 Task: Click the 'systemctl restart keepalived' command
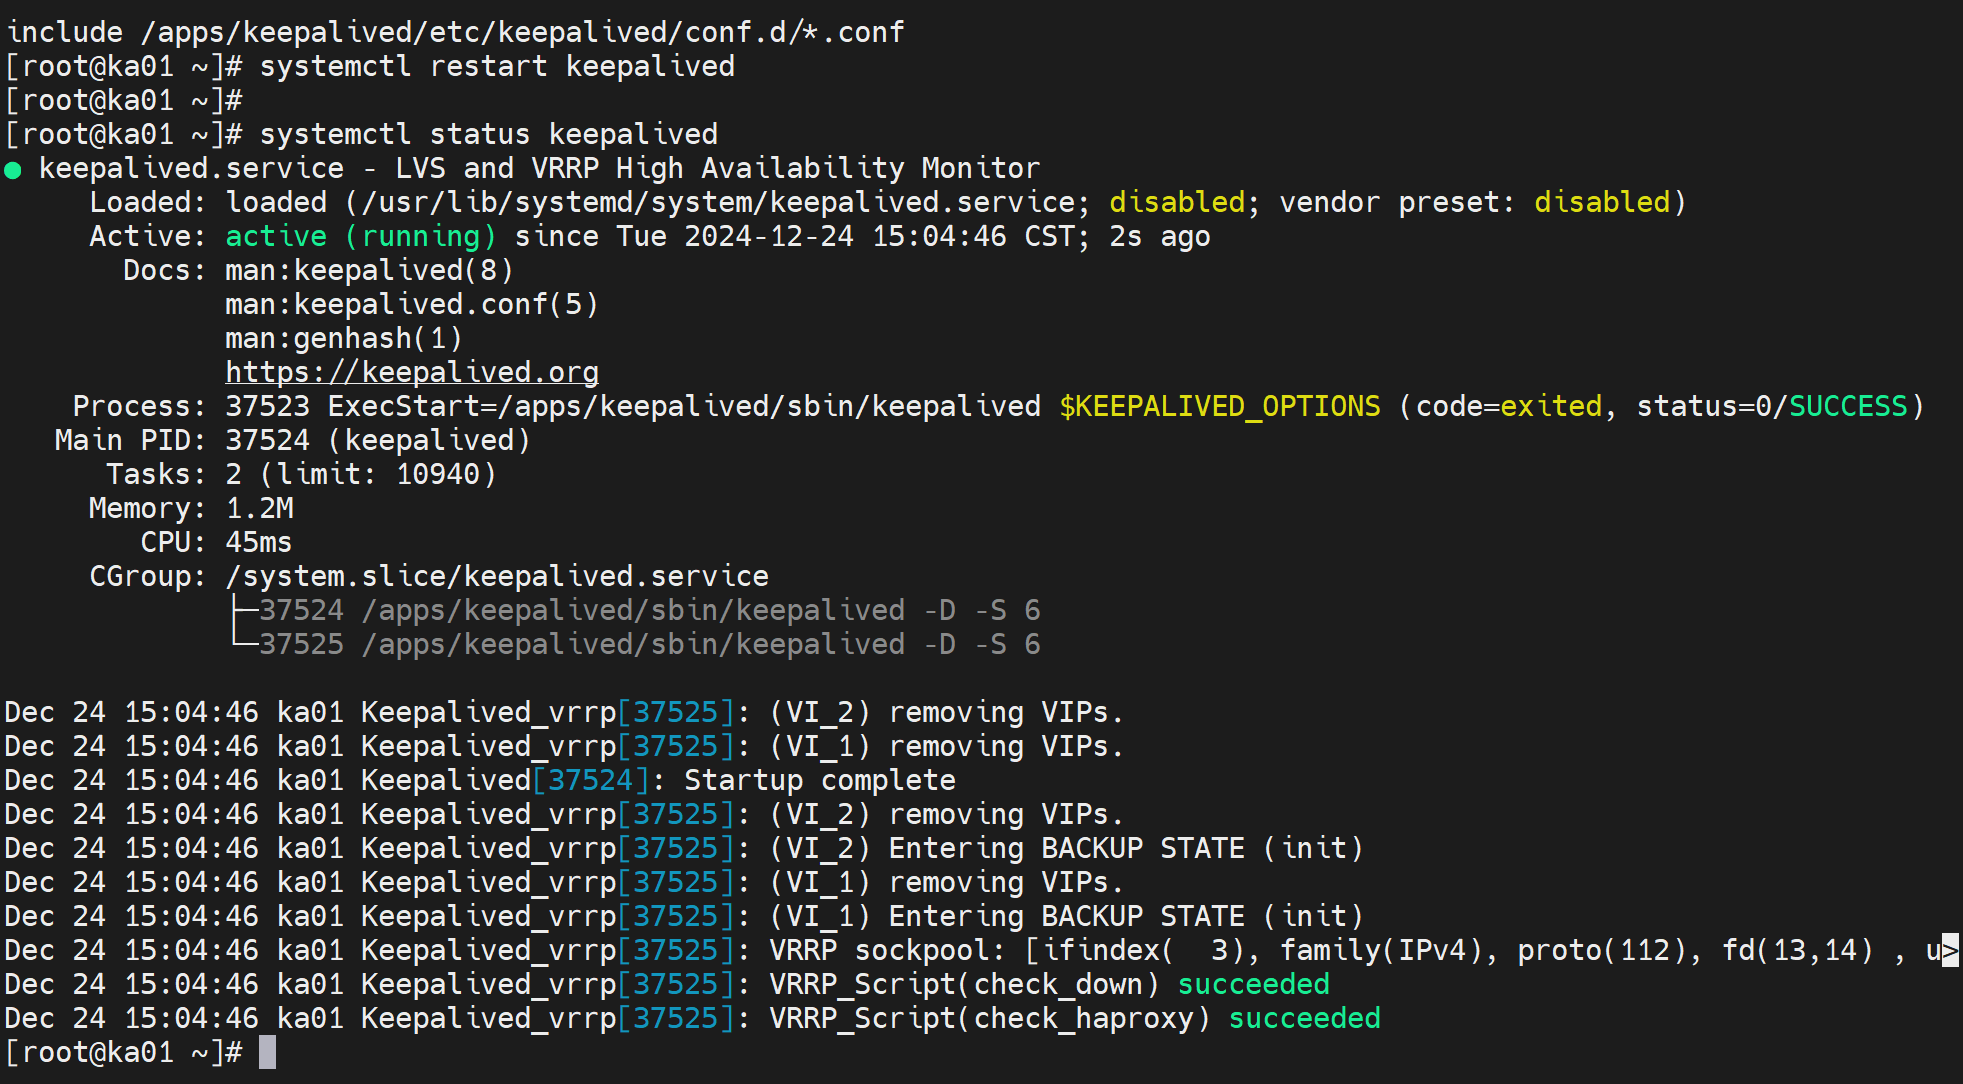(x=497, y=66)
